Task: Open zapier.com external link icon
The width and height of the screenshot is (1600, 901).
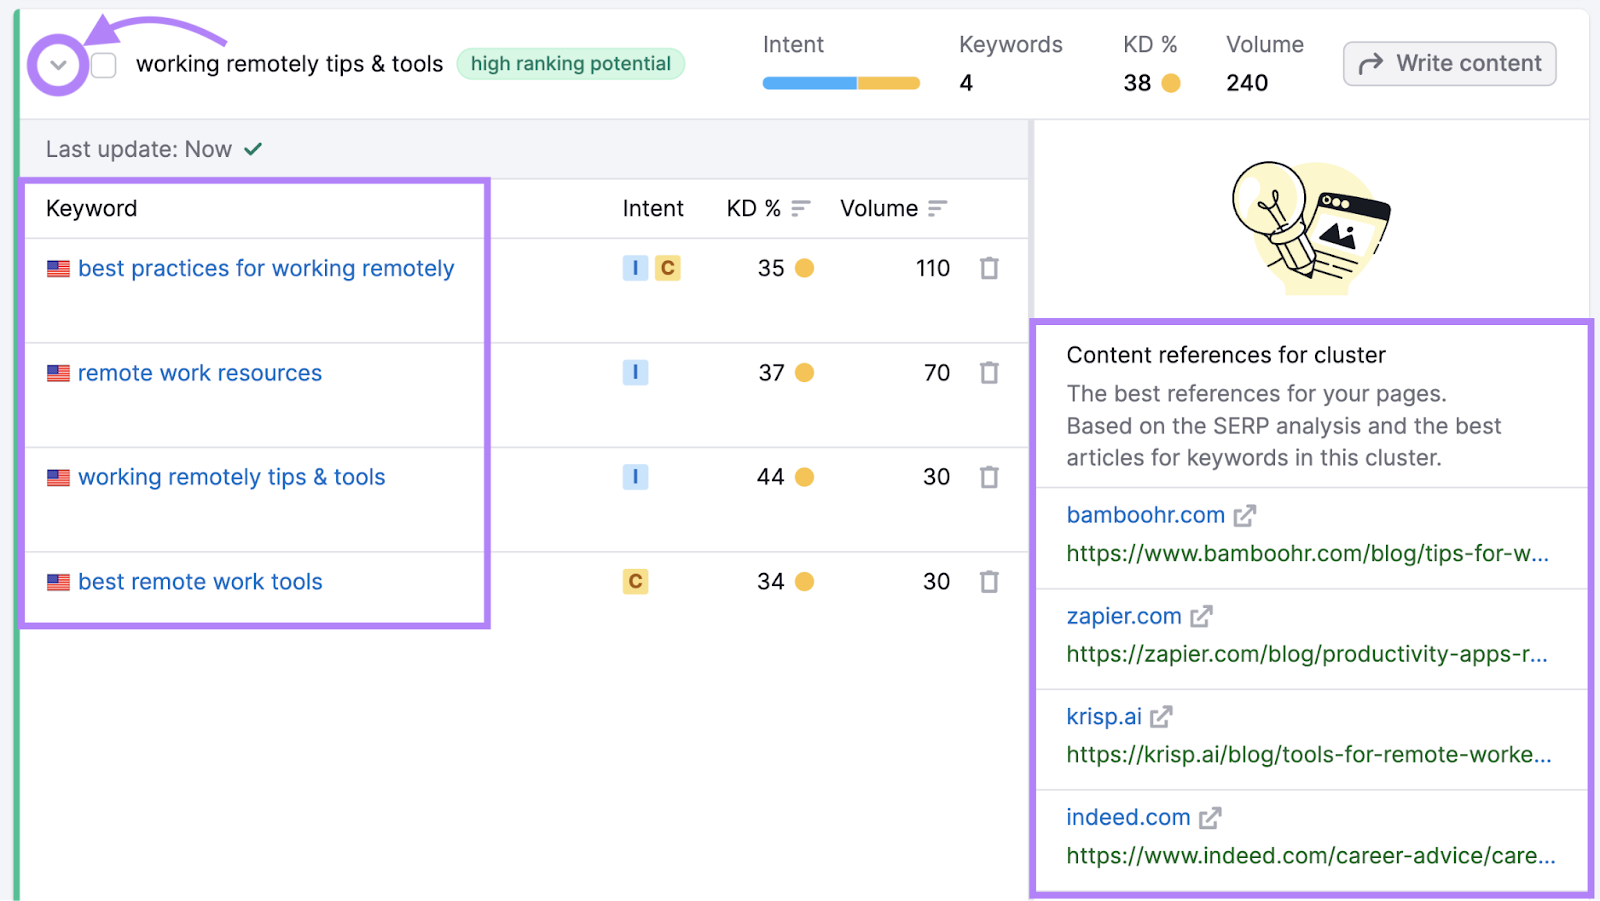Action: [x=1201, y=617]
